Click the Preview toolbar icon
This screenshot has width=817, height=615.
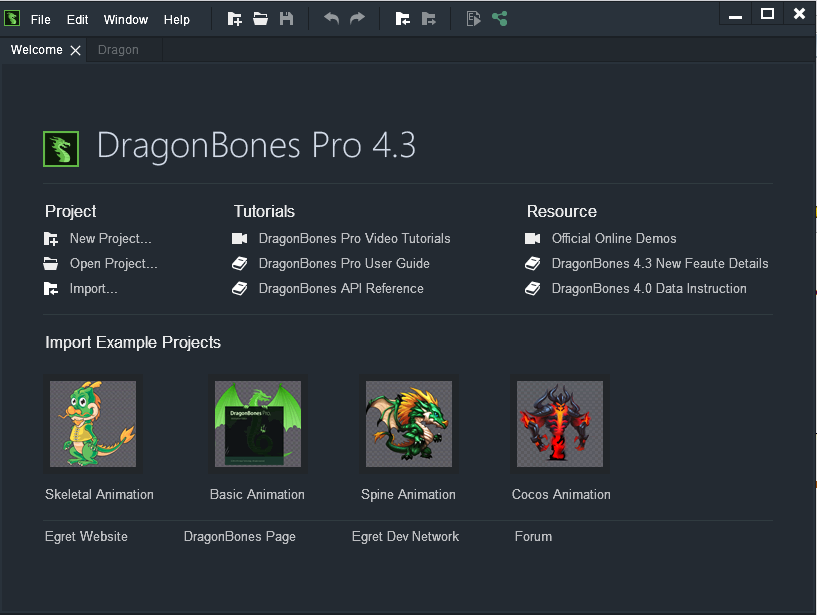[473, 19]
